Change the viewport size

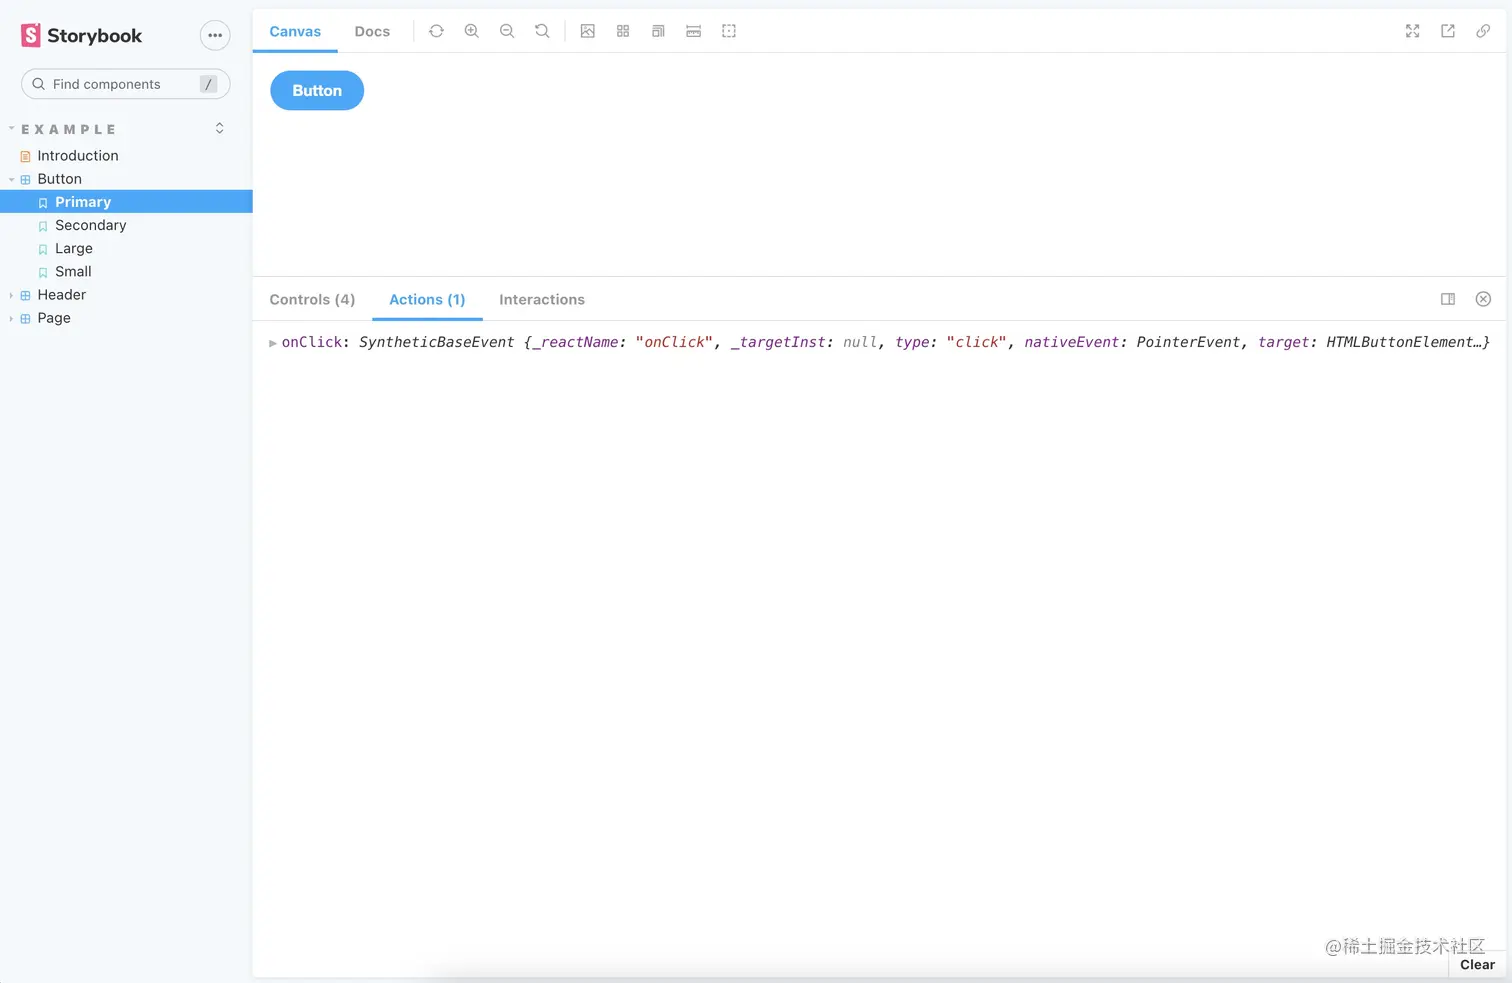(658, 31)
